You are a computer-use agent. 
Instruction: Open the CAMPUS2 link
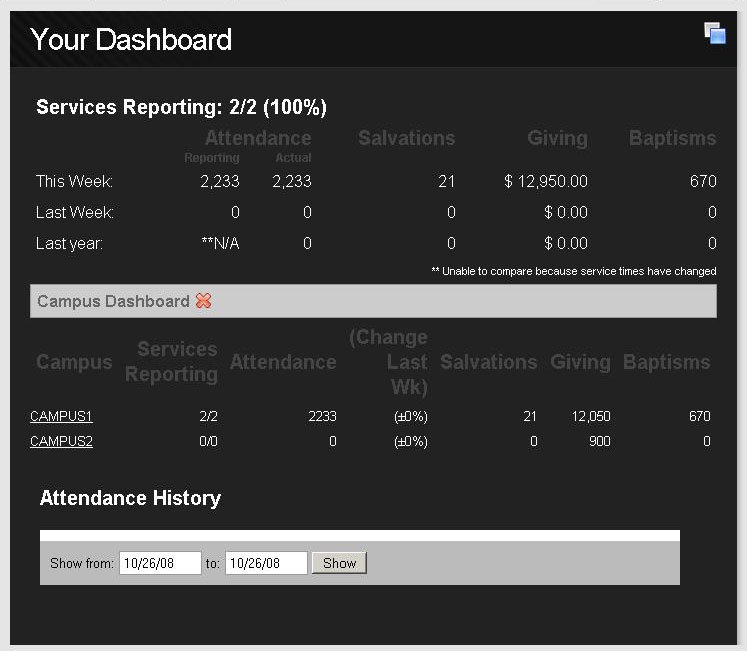tap(61, 441)
